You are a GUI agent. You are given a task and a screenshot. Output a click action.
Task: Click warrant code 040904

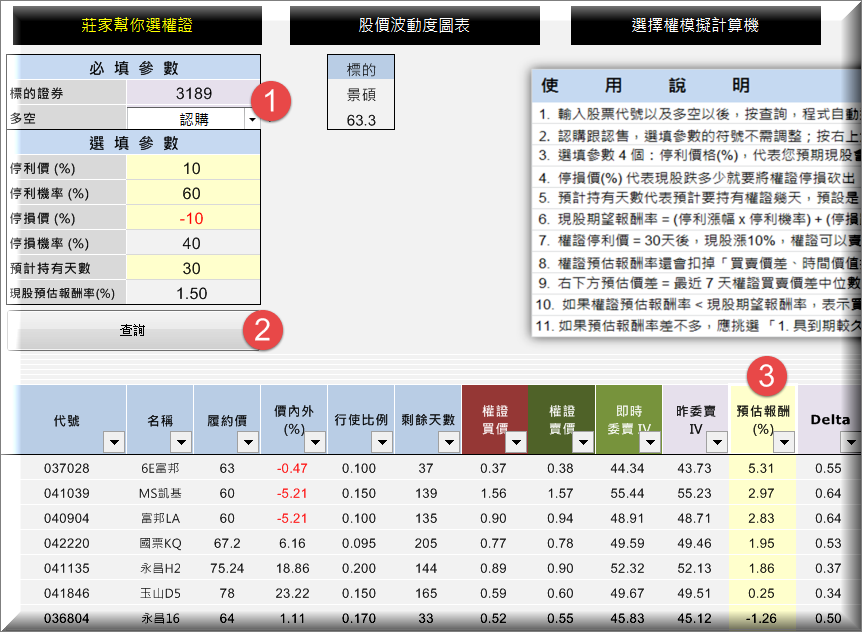67,518
